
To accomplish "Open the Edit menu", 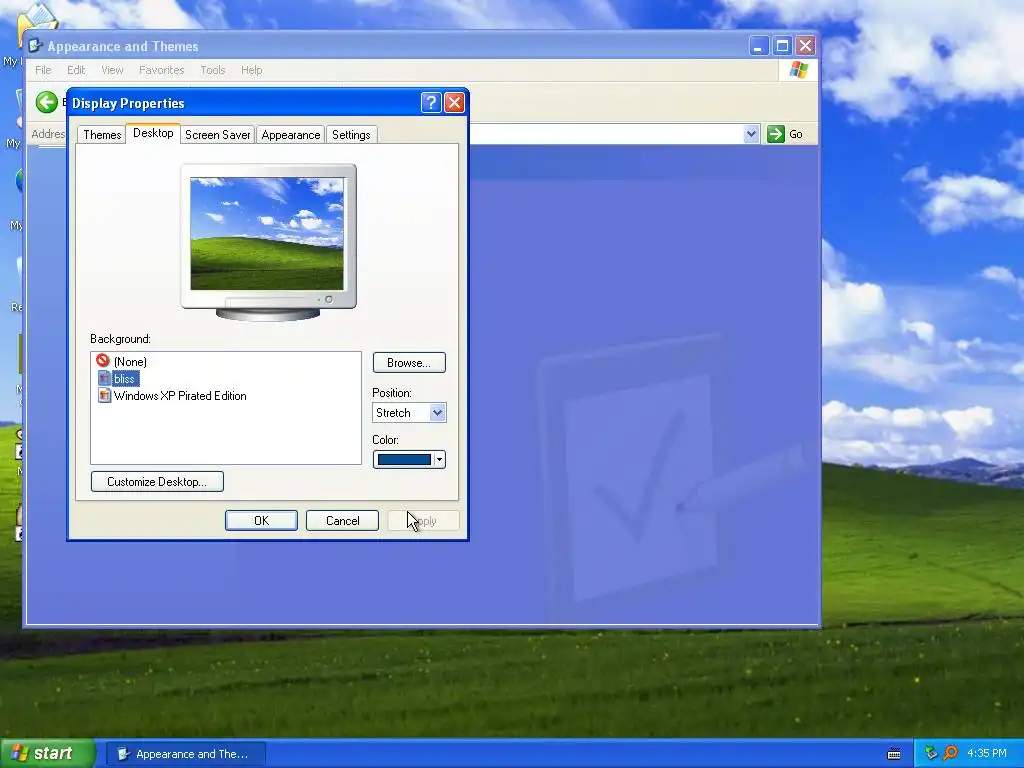I will 76,70.
